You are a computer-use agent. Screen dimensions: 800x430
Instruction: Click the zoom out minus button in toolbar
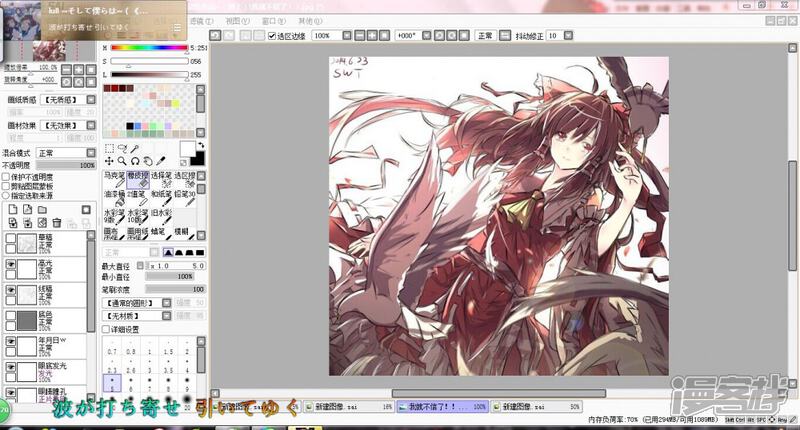click(360, 35)
